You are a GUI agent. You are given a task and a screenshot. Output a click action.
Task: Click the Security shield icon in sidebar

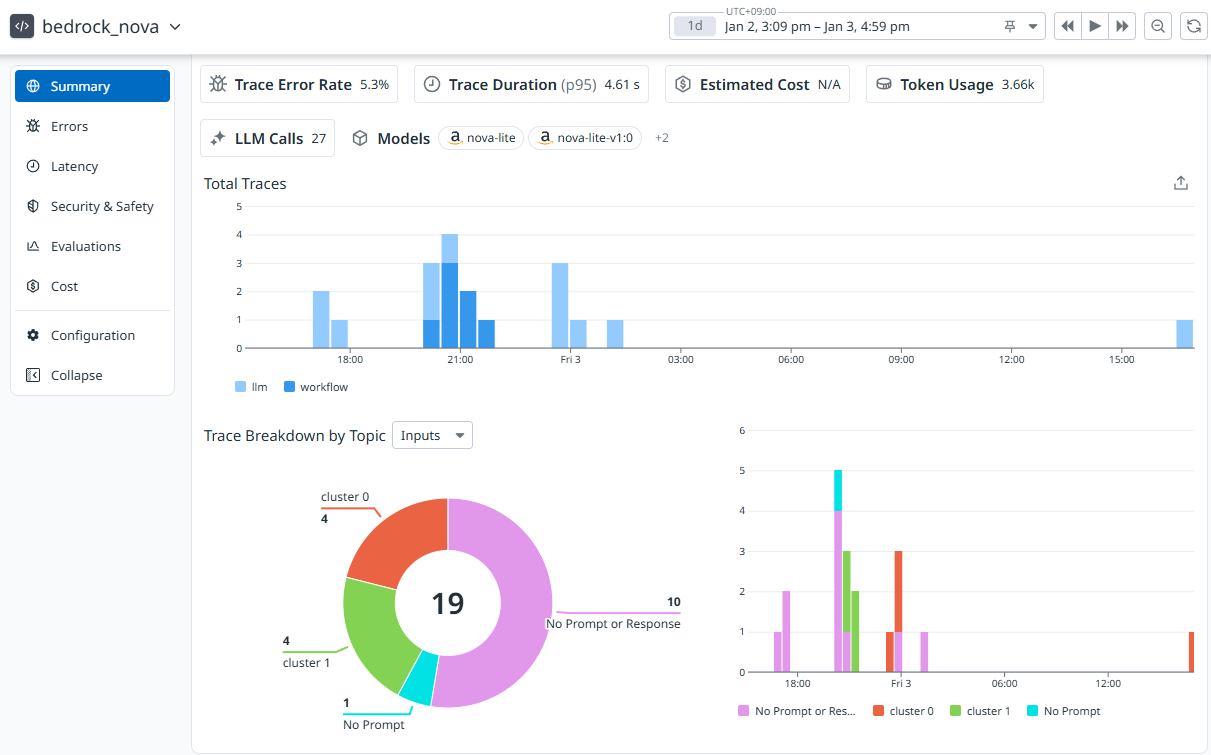[33, 206]
